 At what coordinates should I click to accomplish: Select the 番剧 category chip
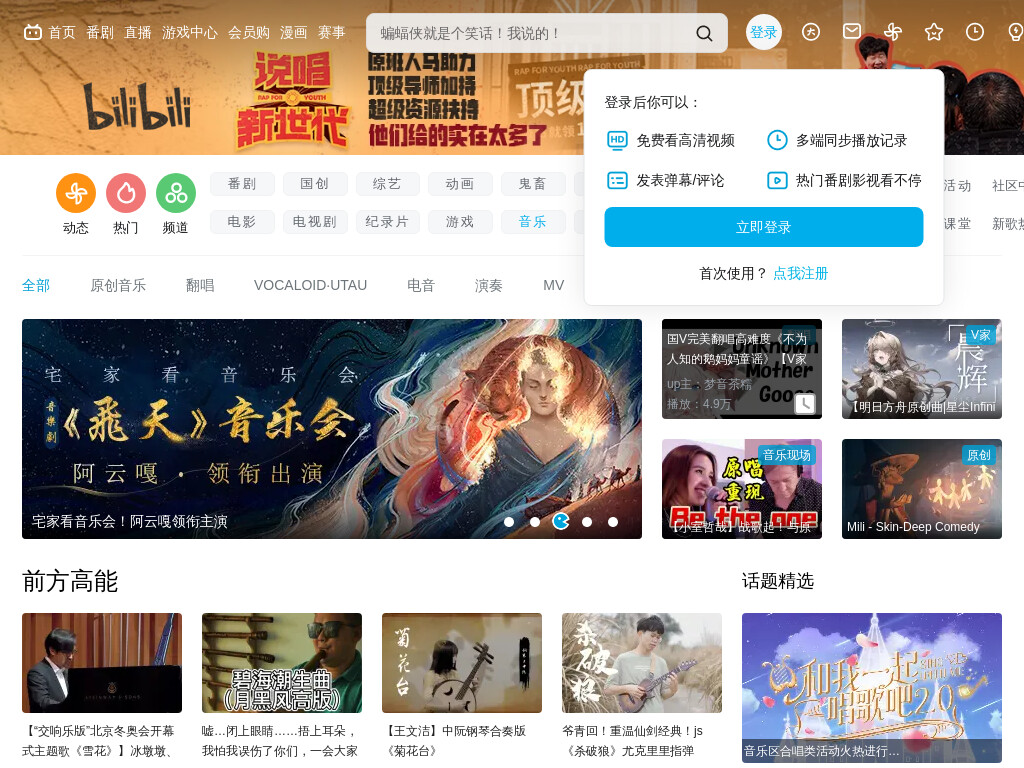[x=242, y=184]
